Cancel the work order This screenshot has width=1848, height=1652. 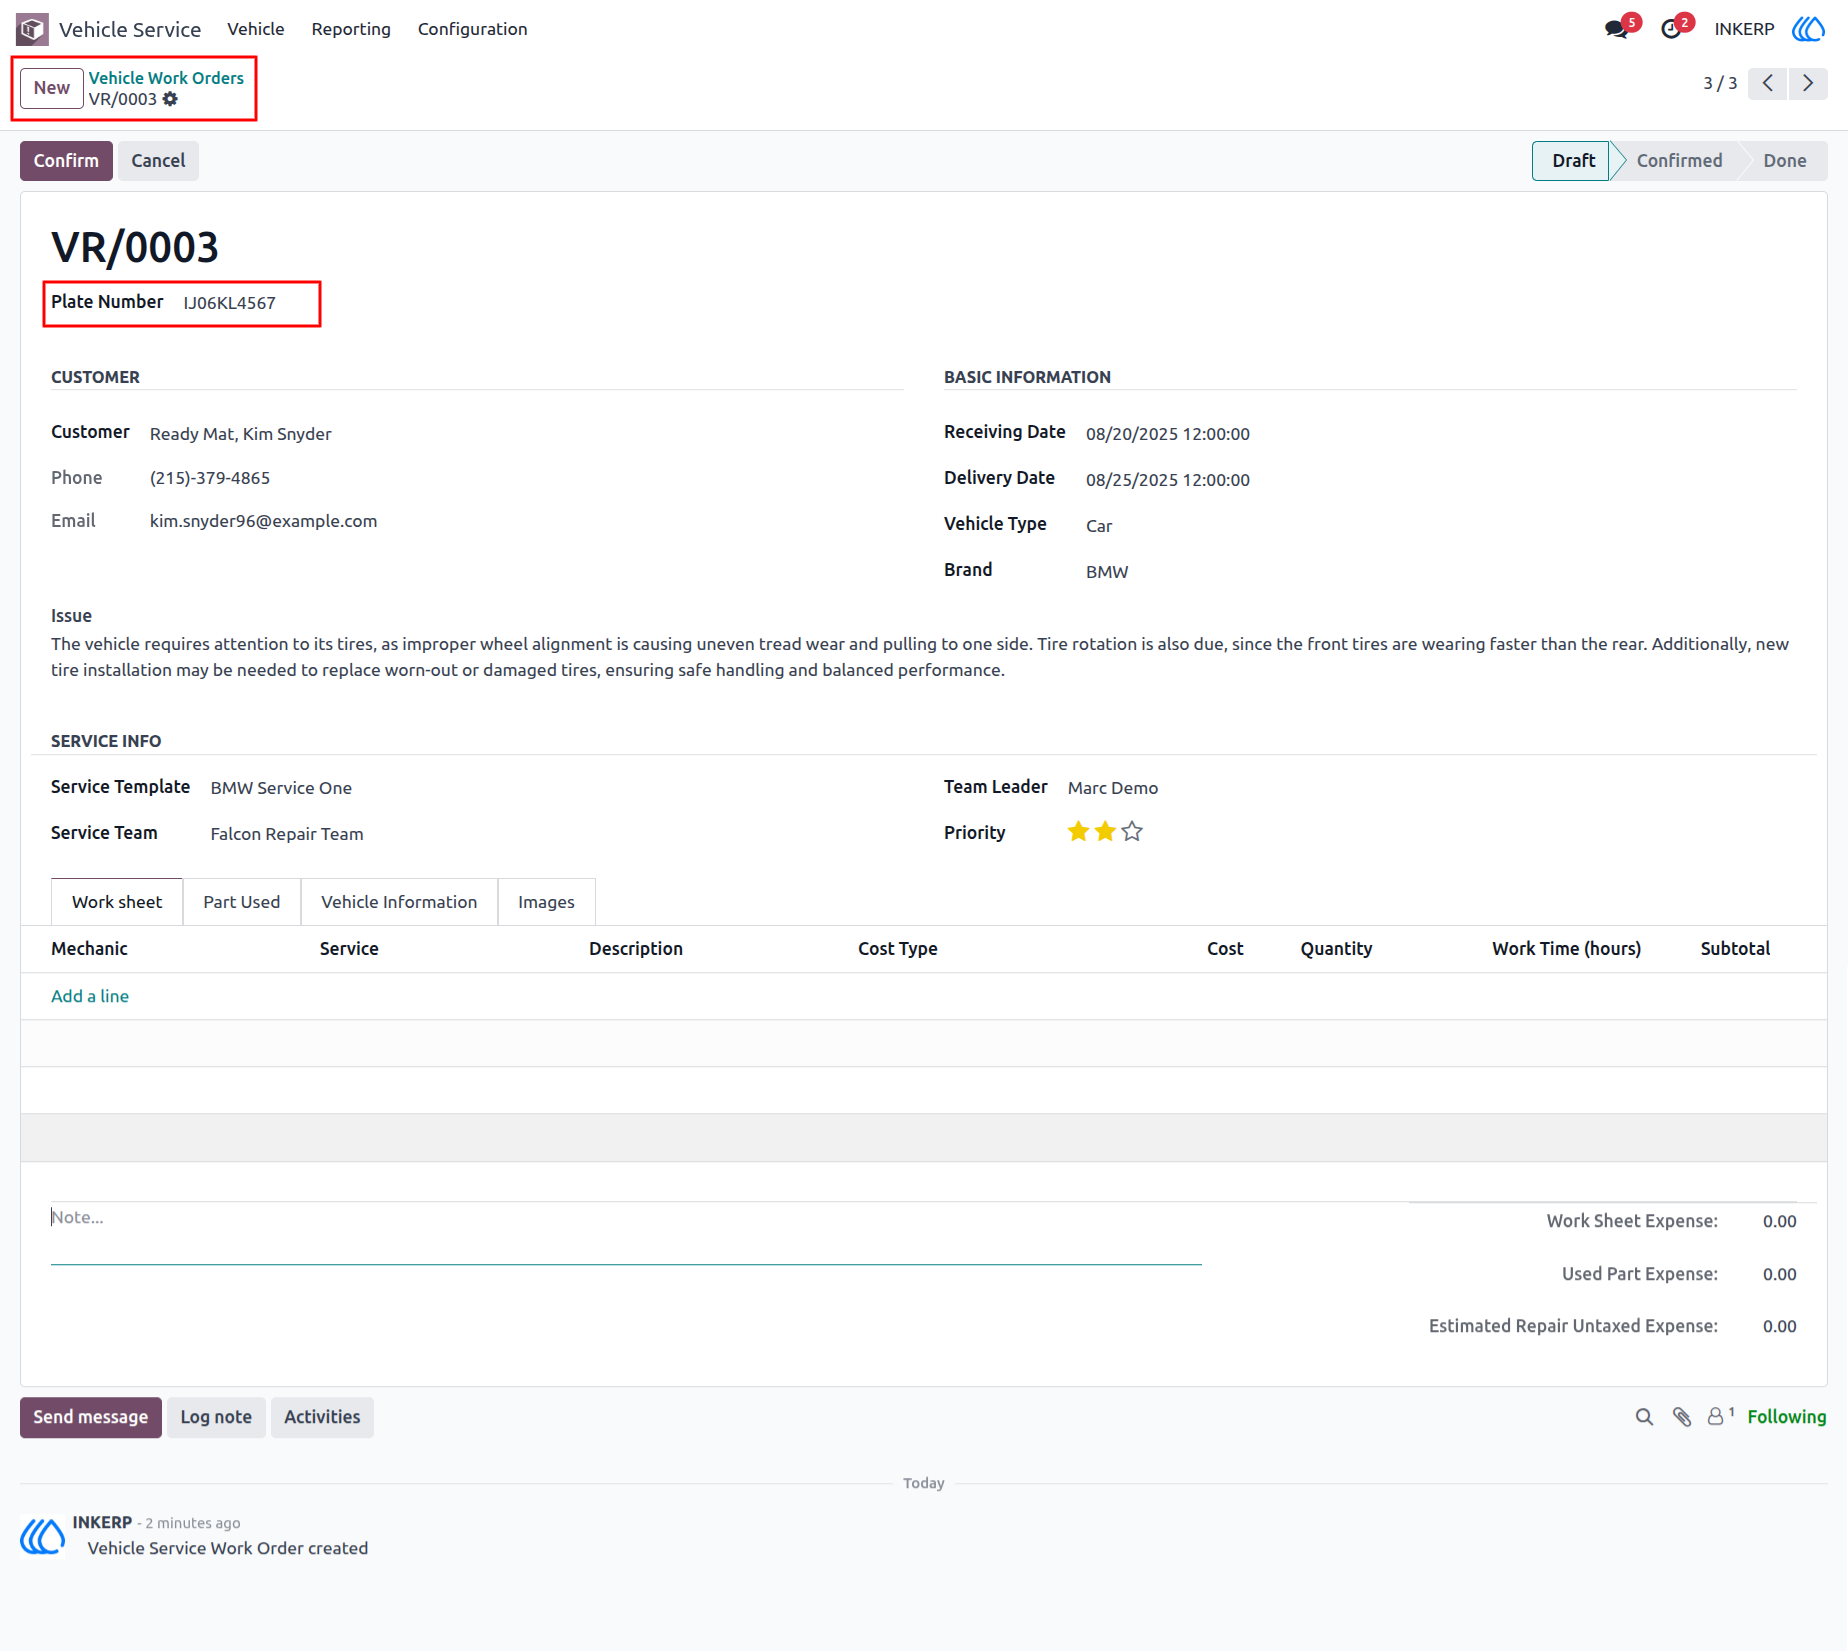pyautogui.click(x=158, y=161)
